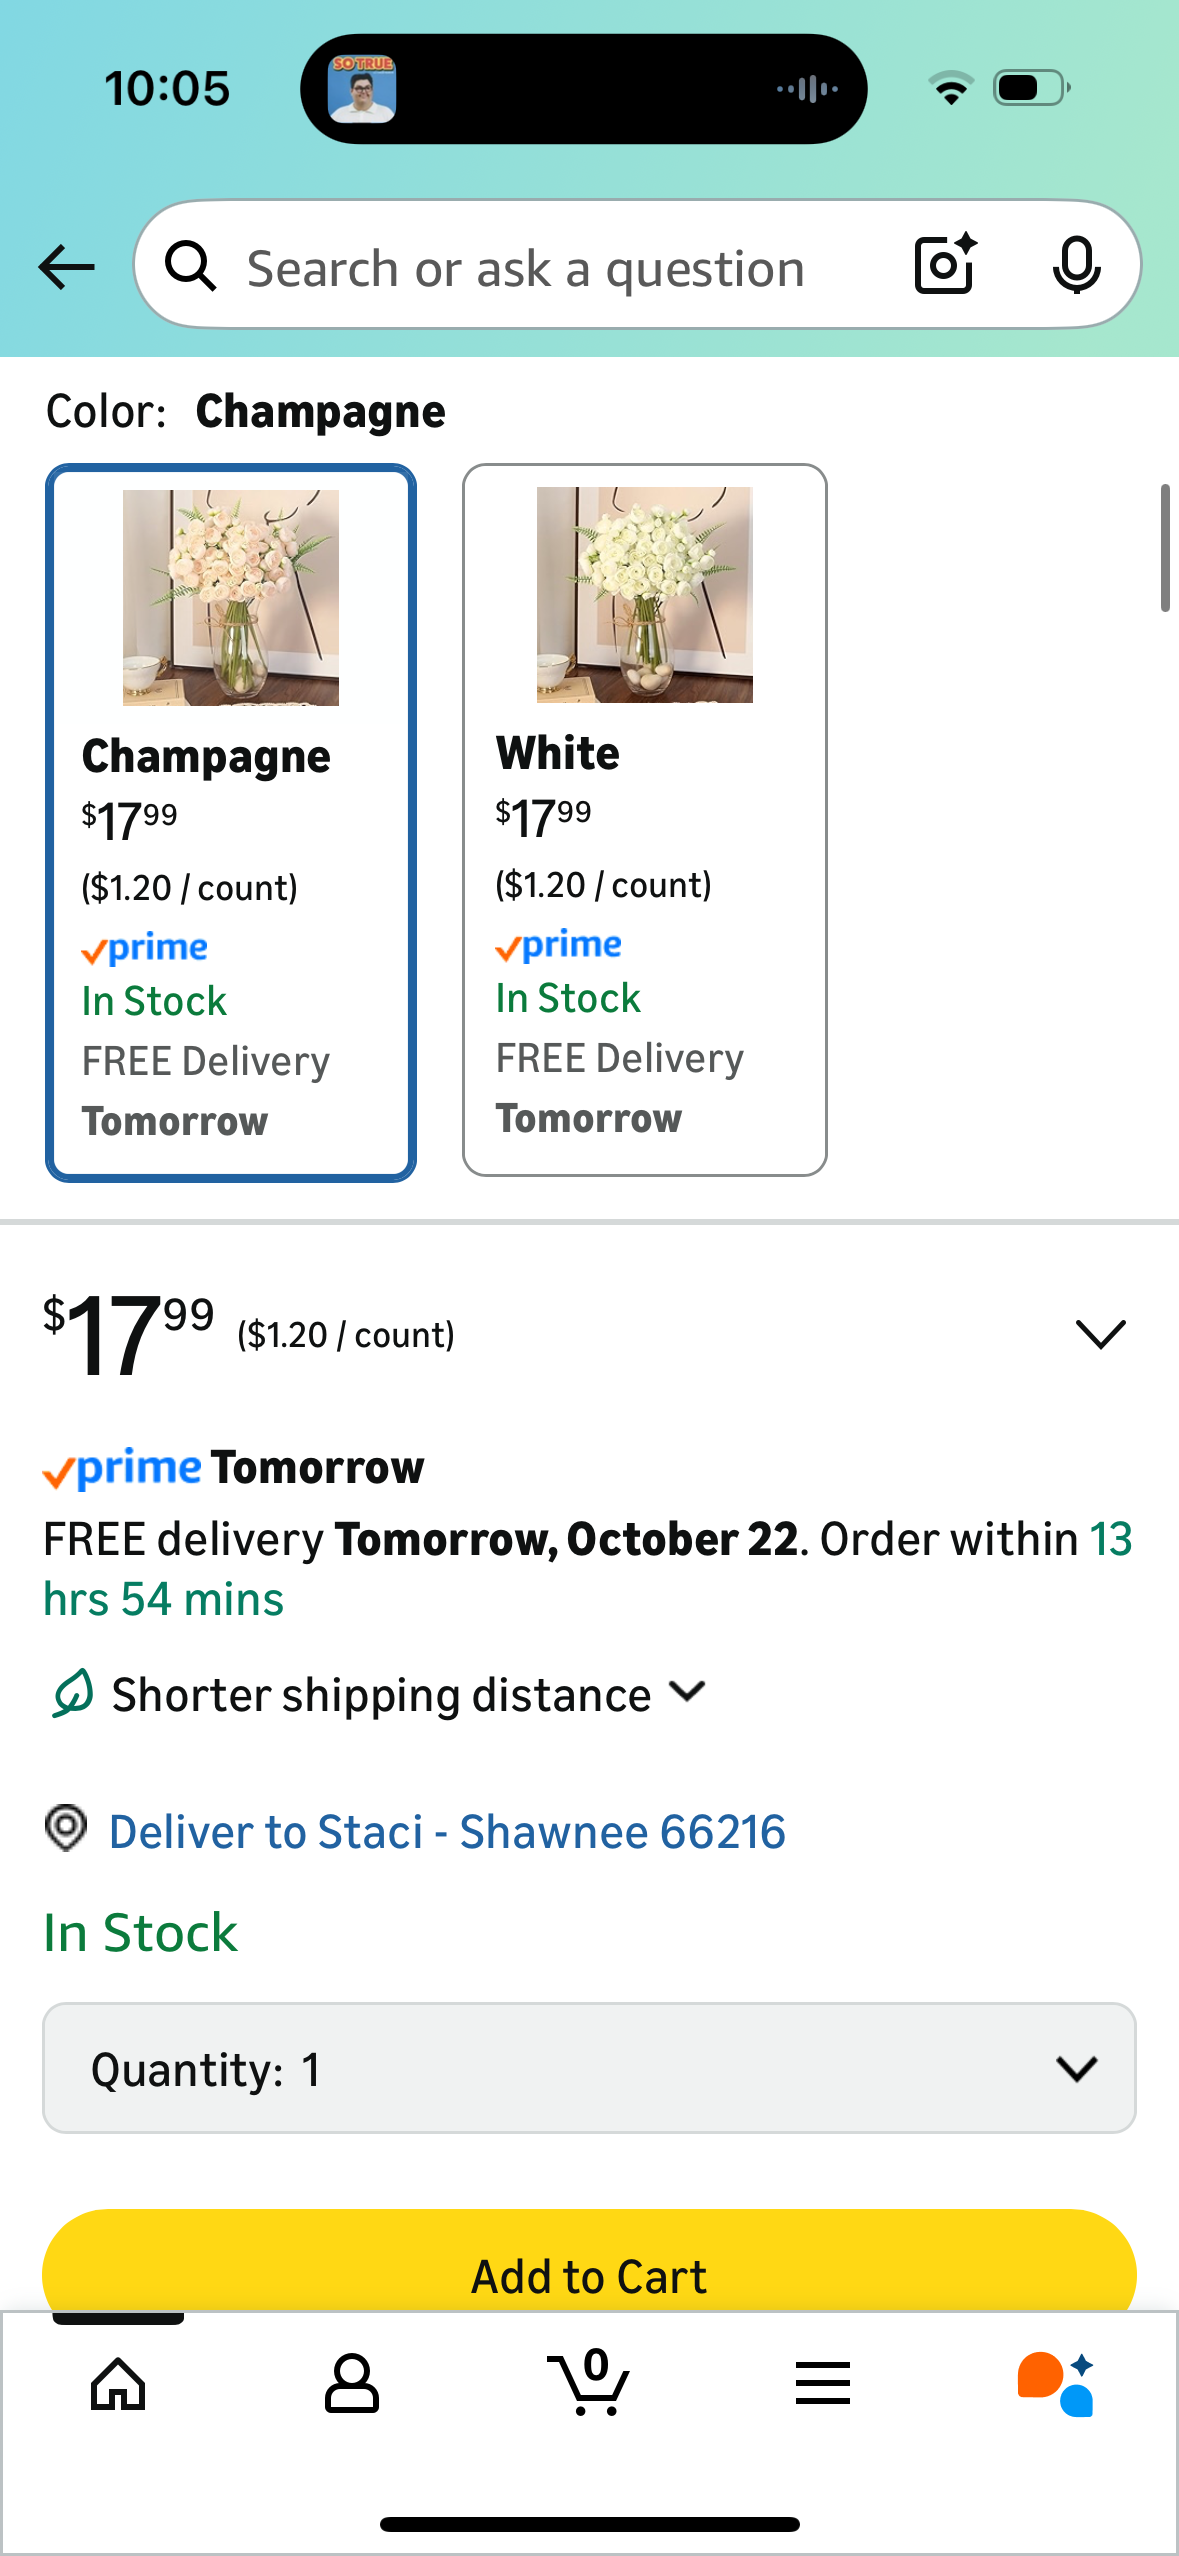The height and width of the screenshot is (2556, 1179).
Task: Go to Home tab in bottom bar
Action: click(x=118, y=2384)
